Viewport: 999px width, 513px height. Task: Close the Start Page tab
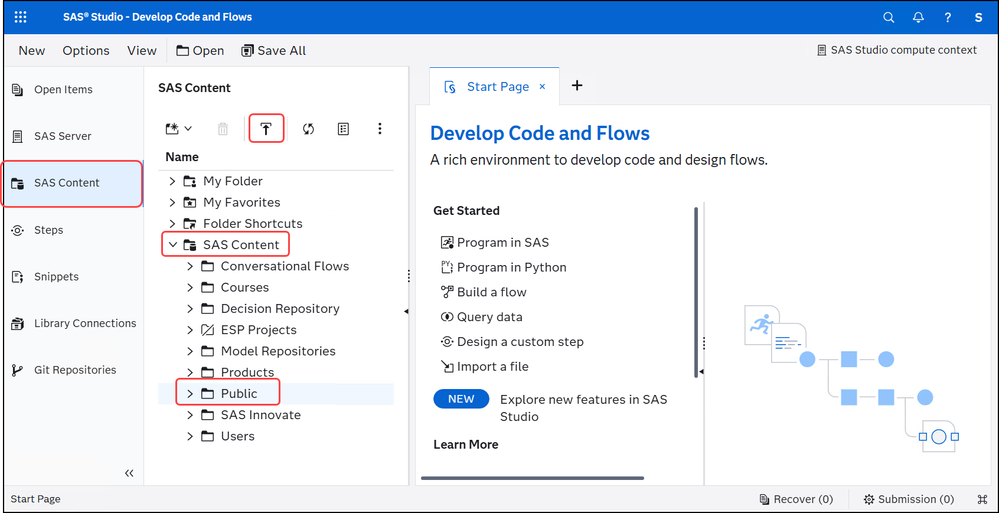coord(542,86)
